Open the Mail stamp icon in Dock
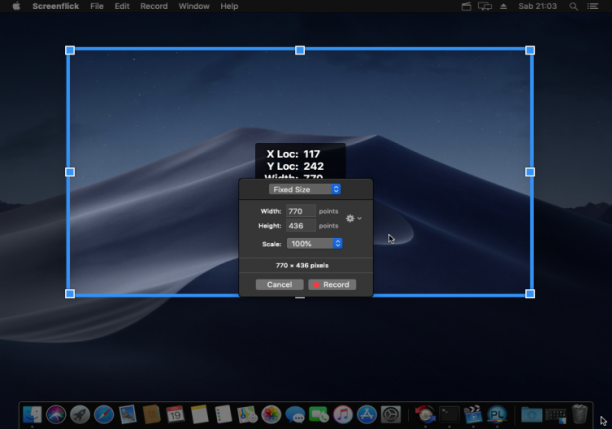612x429 pixels. pos(128,414)
